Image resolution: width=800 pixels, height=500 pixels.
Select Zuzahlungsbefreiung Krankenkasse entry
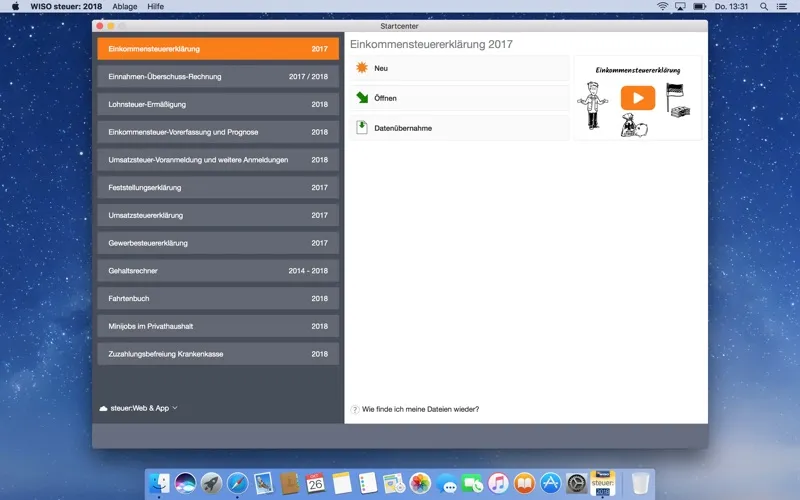coord(218,354)
